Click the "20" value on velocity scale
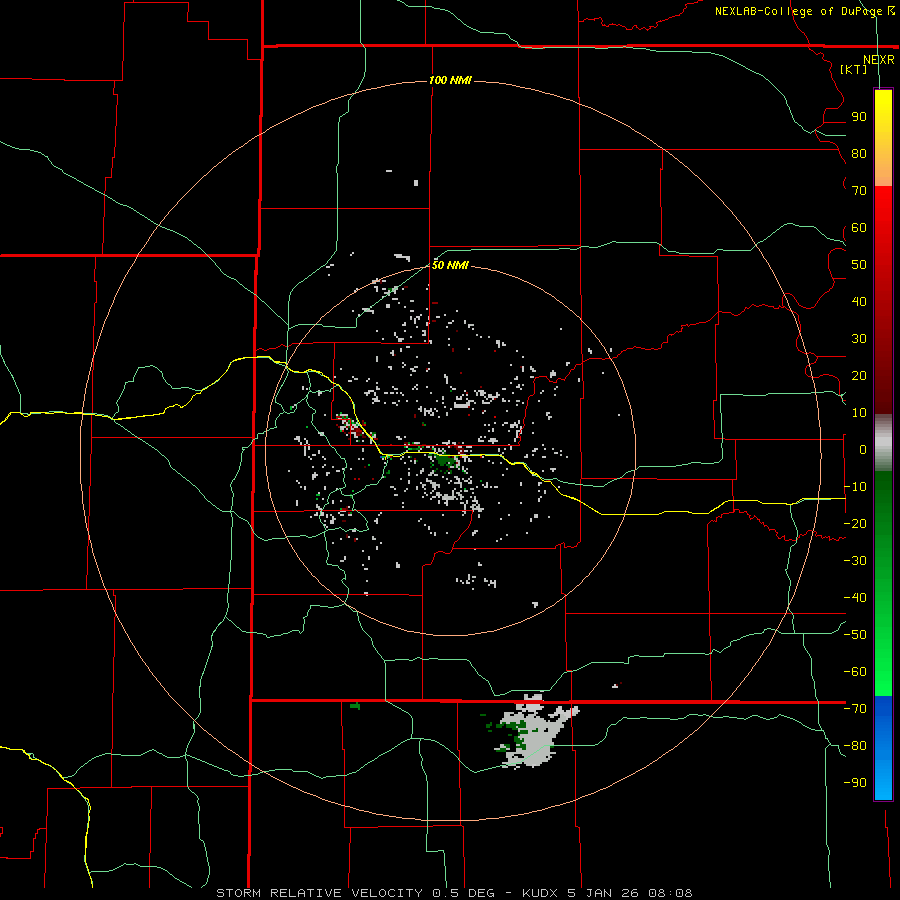900x900 pixels. (x=859, y=376)
